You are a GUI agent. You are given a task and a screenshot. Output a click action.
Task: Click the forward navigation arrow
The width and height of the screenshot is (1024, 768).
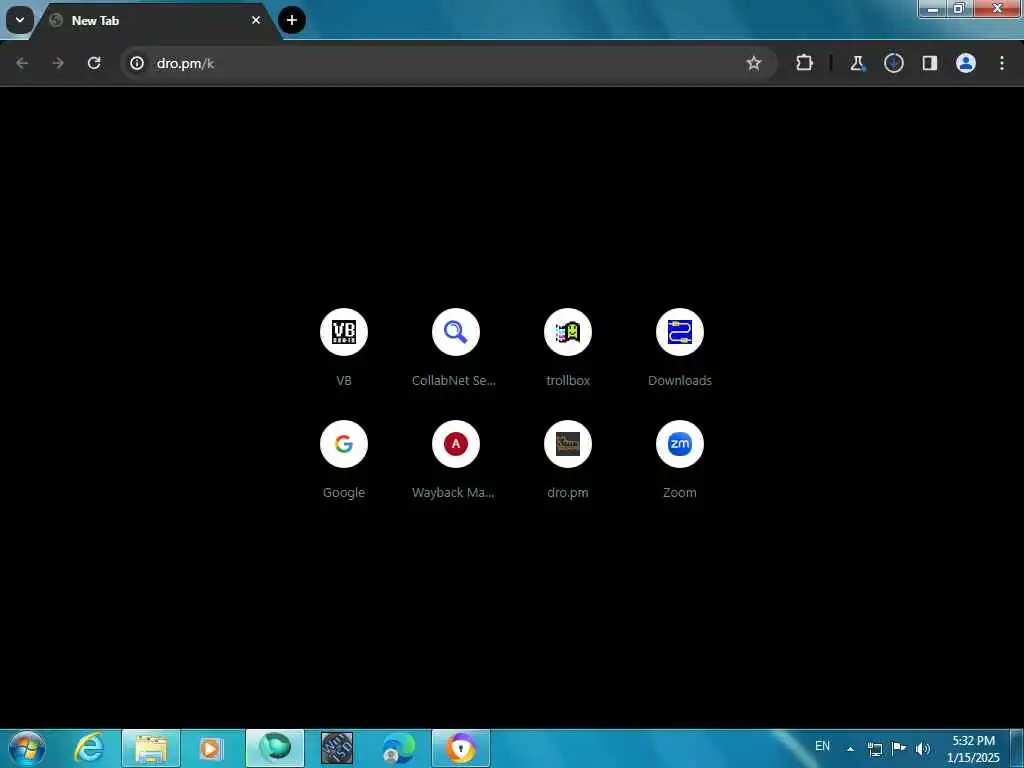58,63
